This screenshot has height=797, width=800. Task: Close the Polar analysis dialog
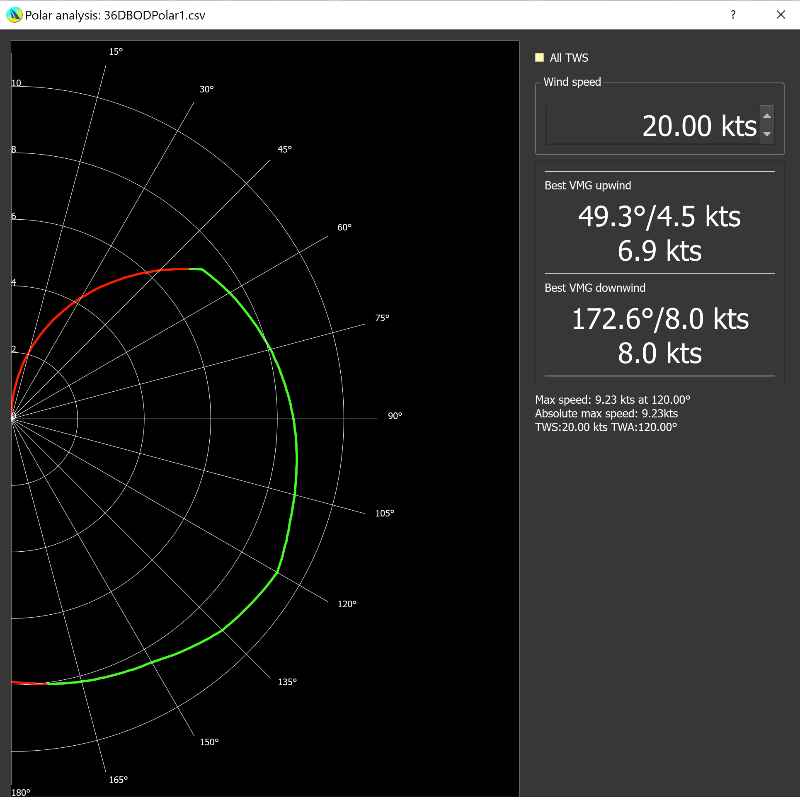781,15
